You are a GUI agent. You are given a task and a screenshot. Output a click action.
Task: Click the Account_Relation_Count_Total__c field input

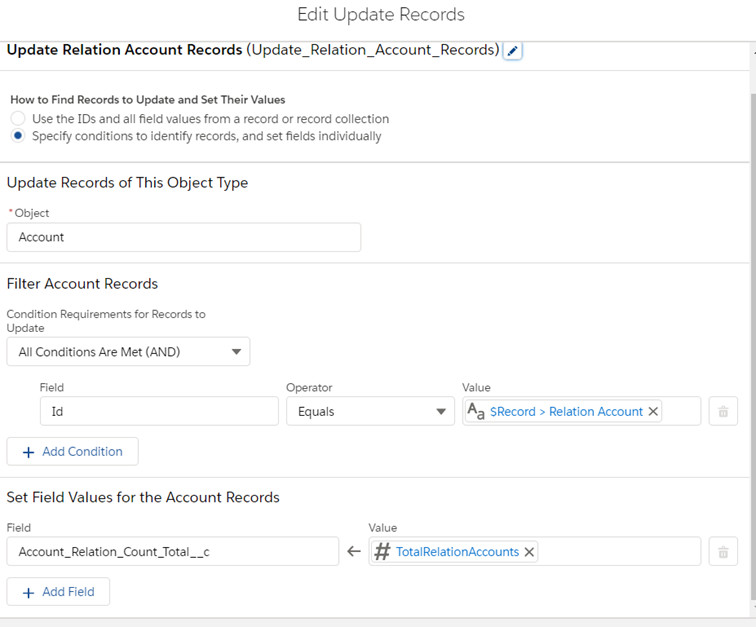(x=172, y=551)
